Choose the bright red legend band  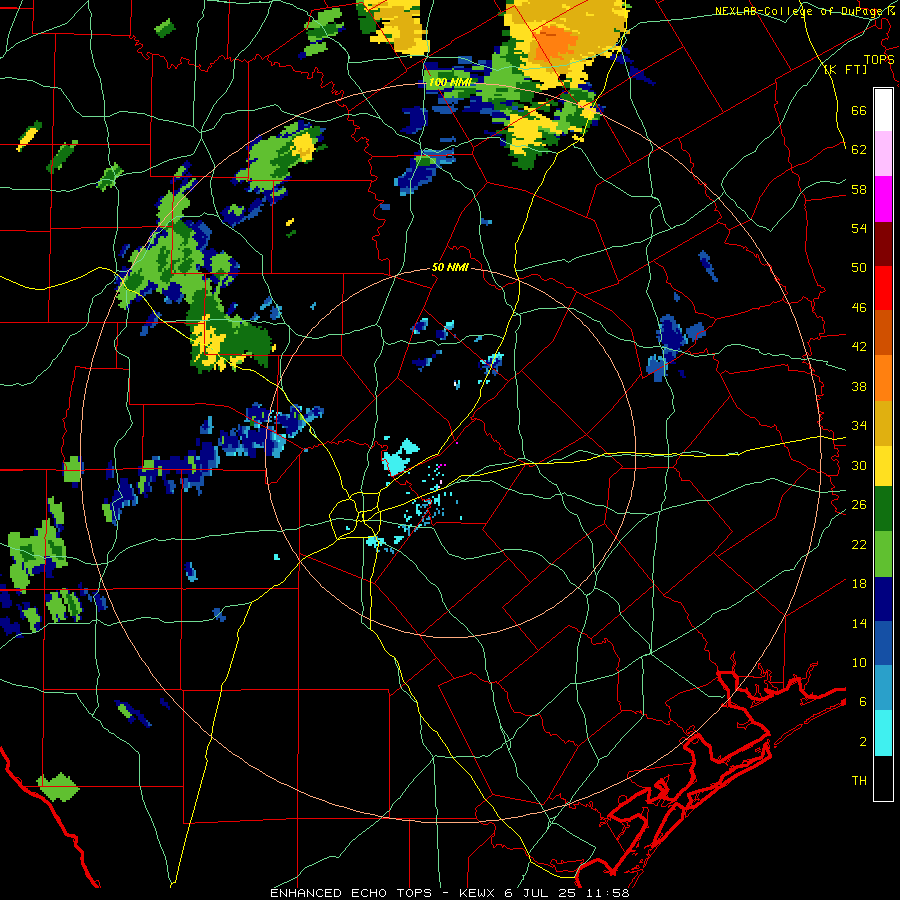pos(883,288)
